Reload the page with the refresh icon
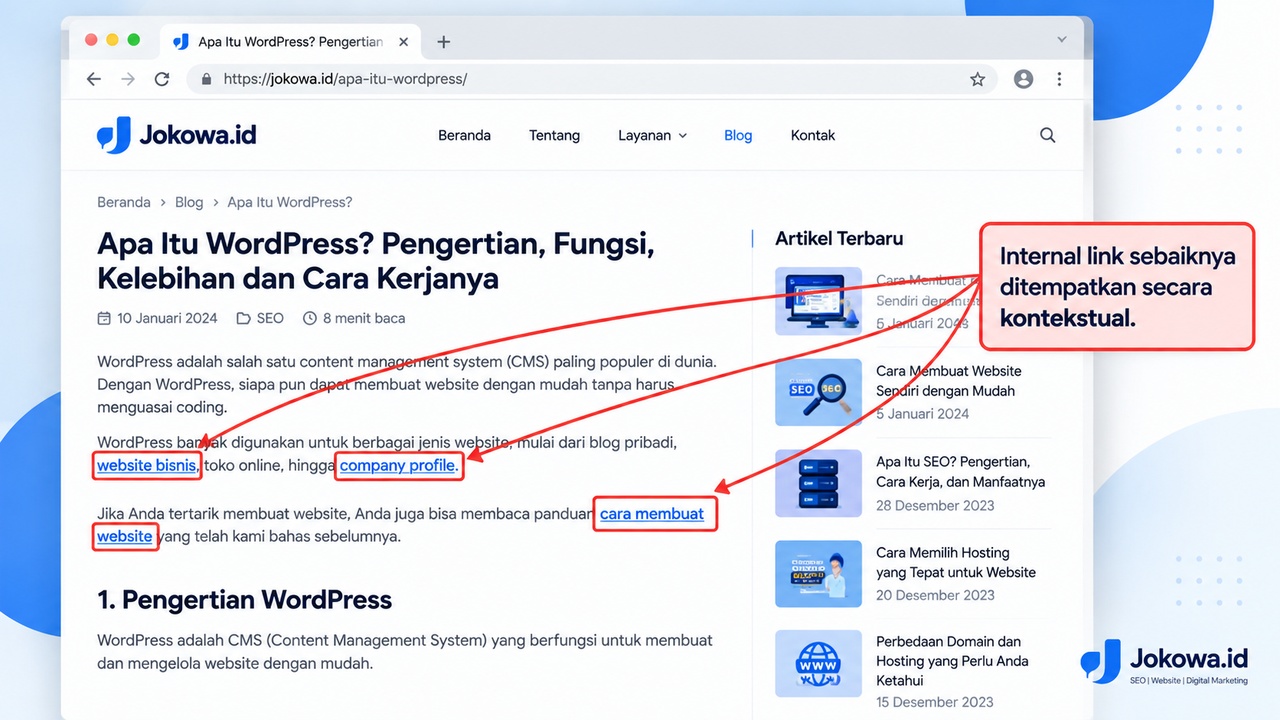The height and width of the screenshot is (720, 1280). click(x=162, y=79)
